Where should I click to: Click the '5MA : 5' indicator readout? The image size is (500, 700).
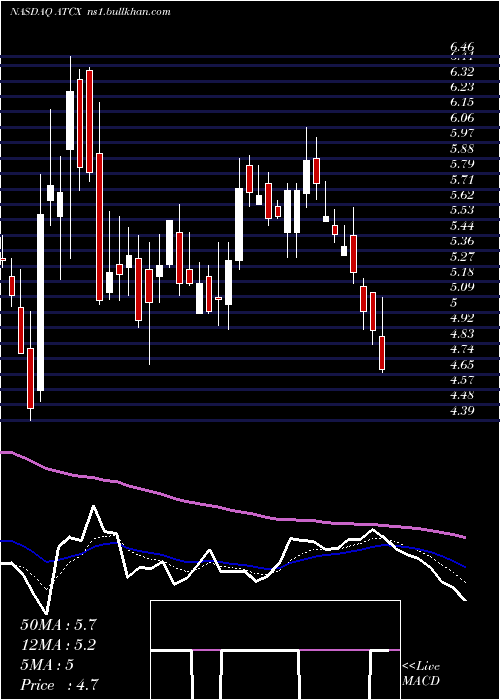47,665
